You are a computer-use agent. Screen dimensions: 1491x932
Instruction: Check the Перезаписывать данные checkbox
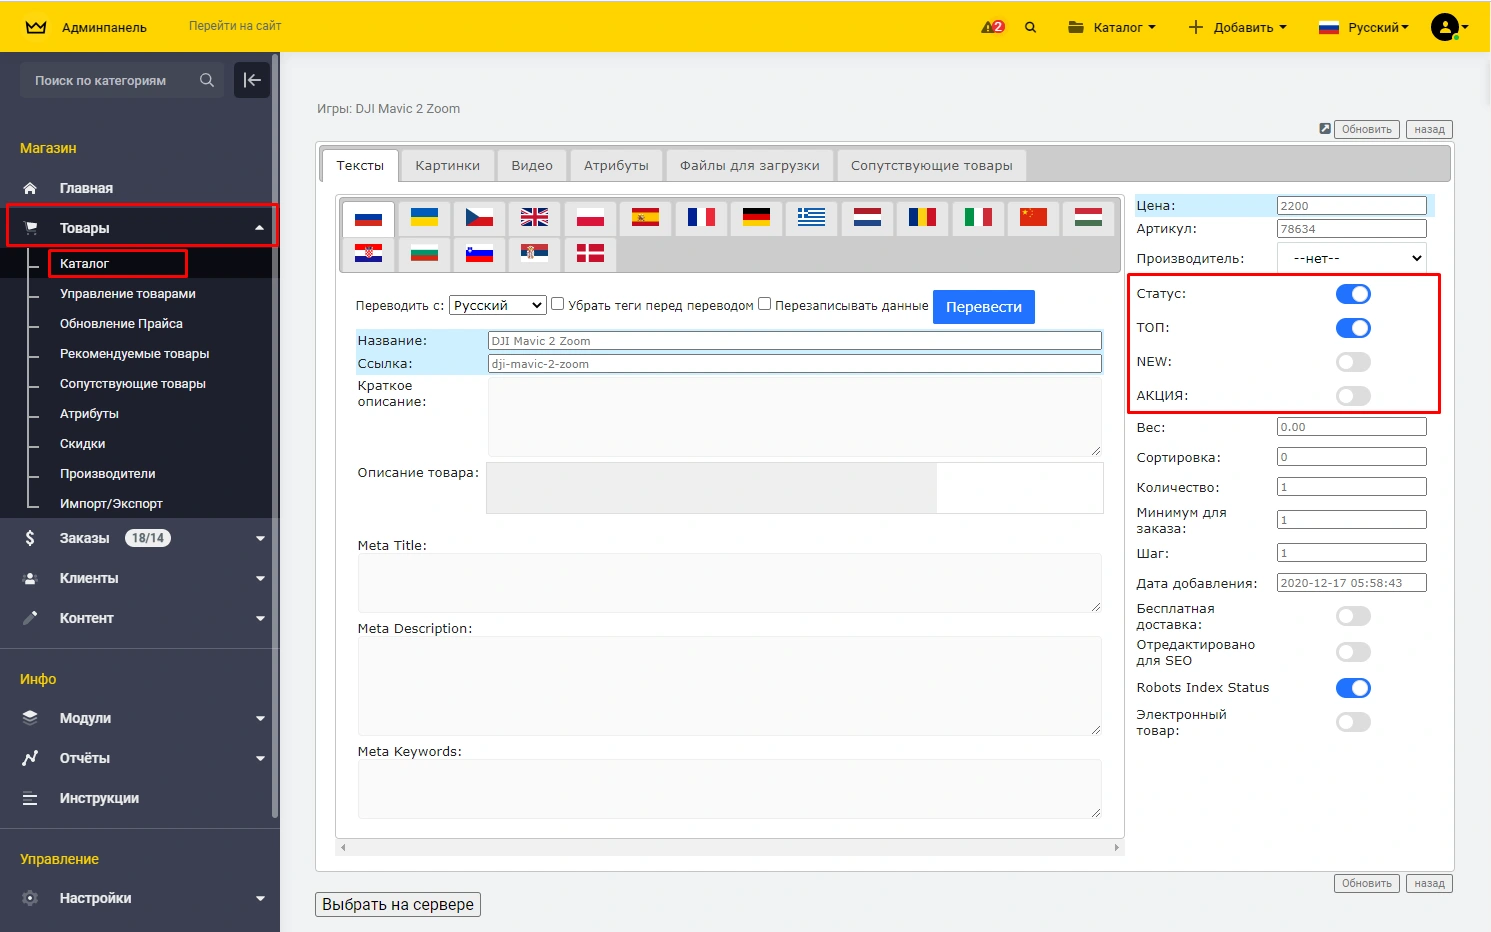click(x=765, y=304)
